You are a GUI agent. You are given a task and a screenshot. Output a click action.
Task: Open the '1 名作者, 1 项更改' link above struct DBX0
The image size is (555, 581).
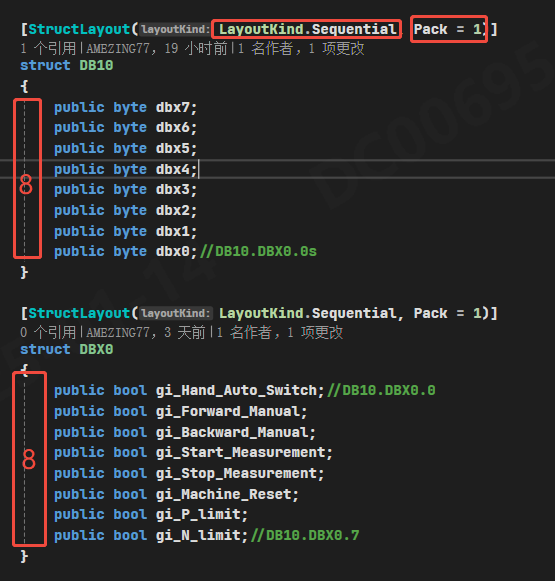pos(280,332)
